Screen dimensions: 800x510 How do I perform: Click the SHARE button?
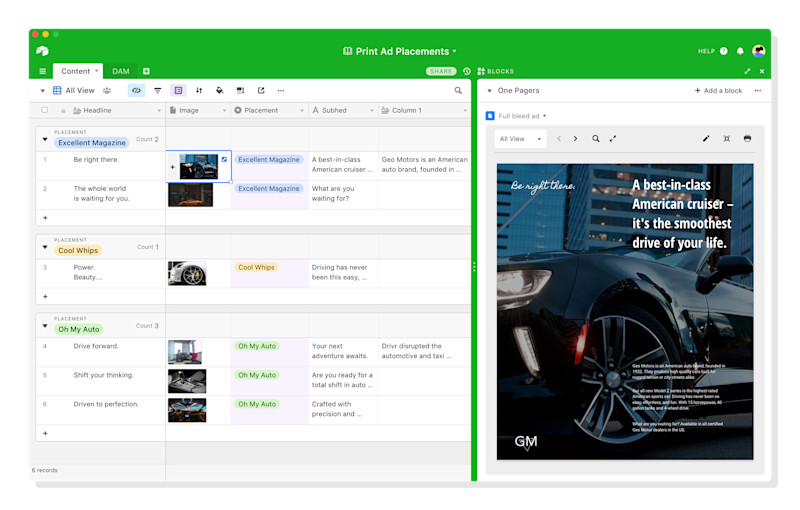click(x=441, y=71)
